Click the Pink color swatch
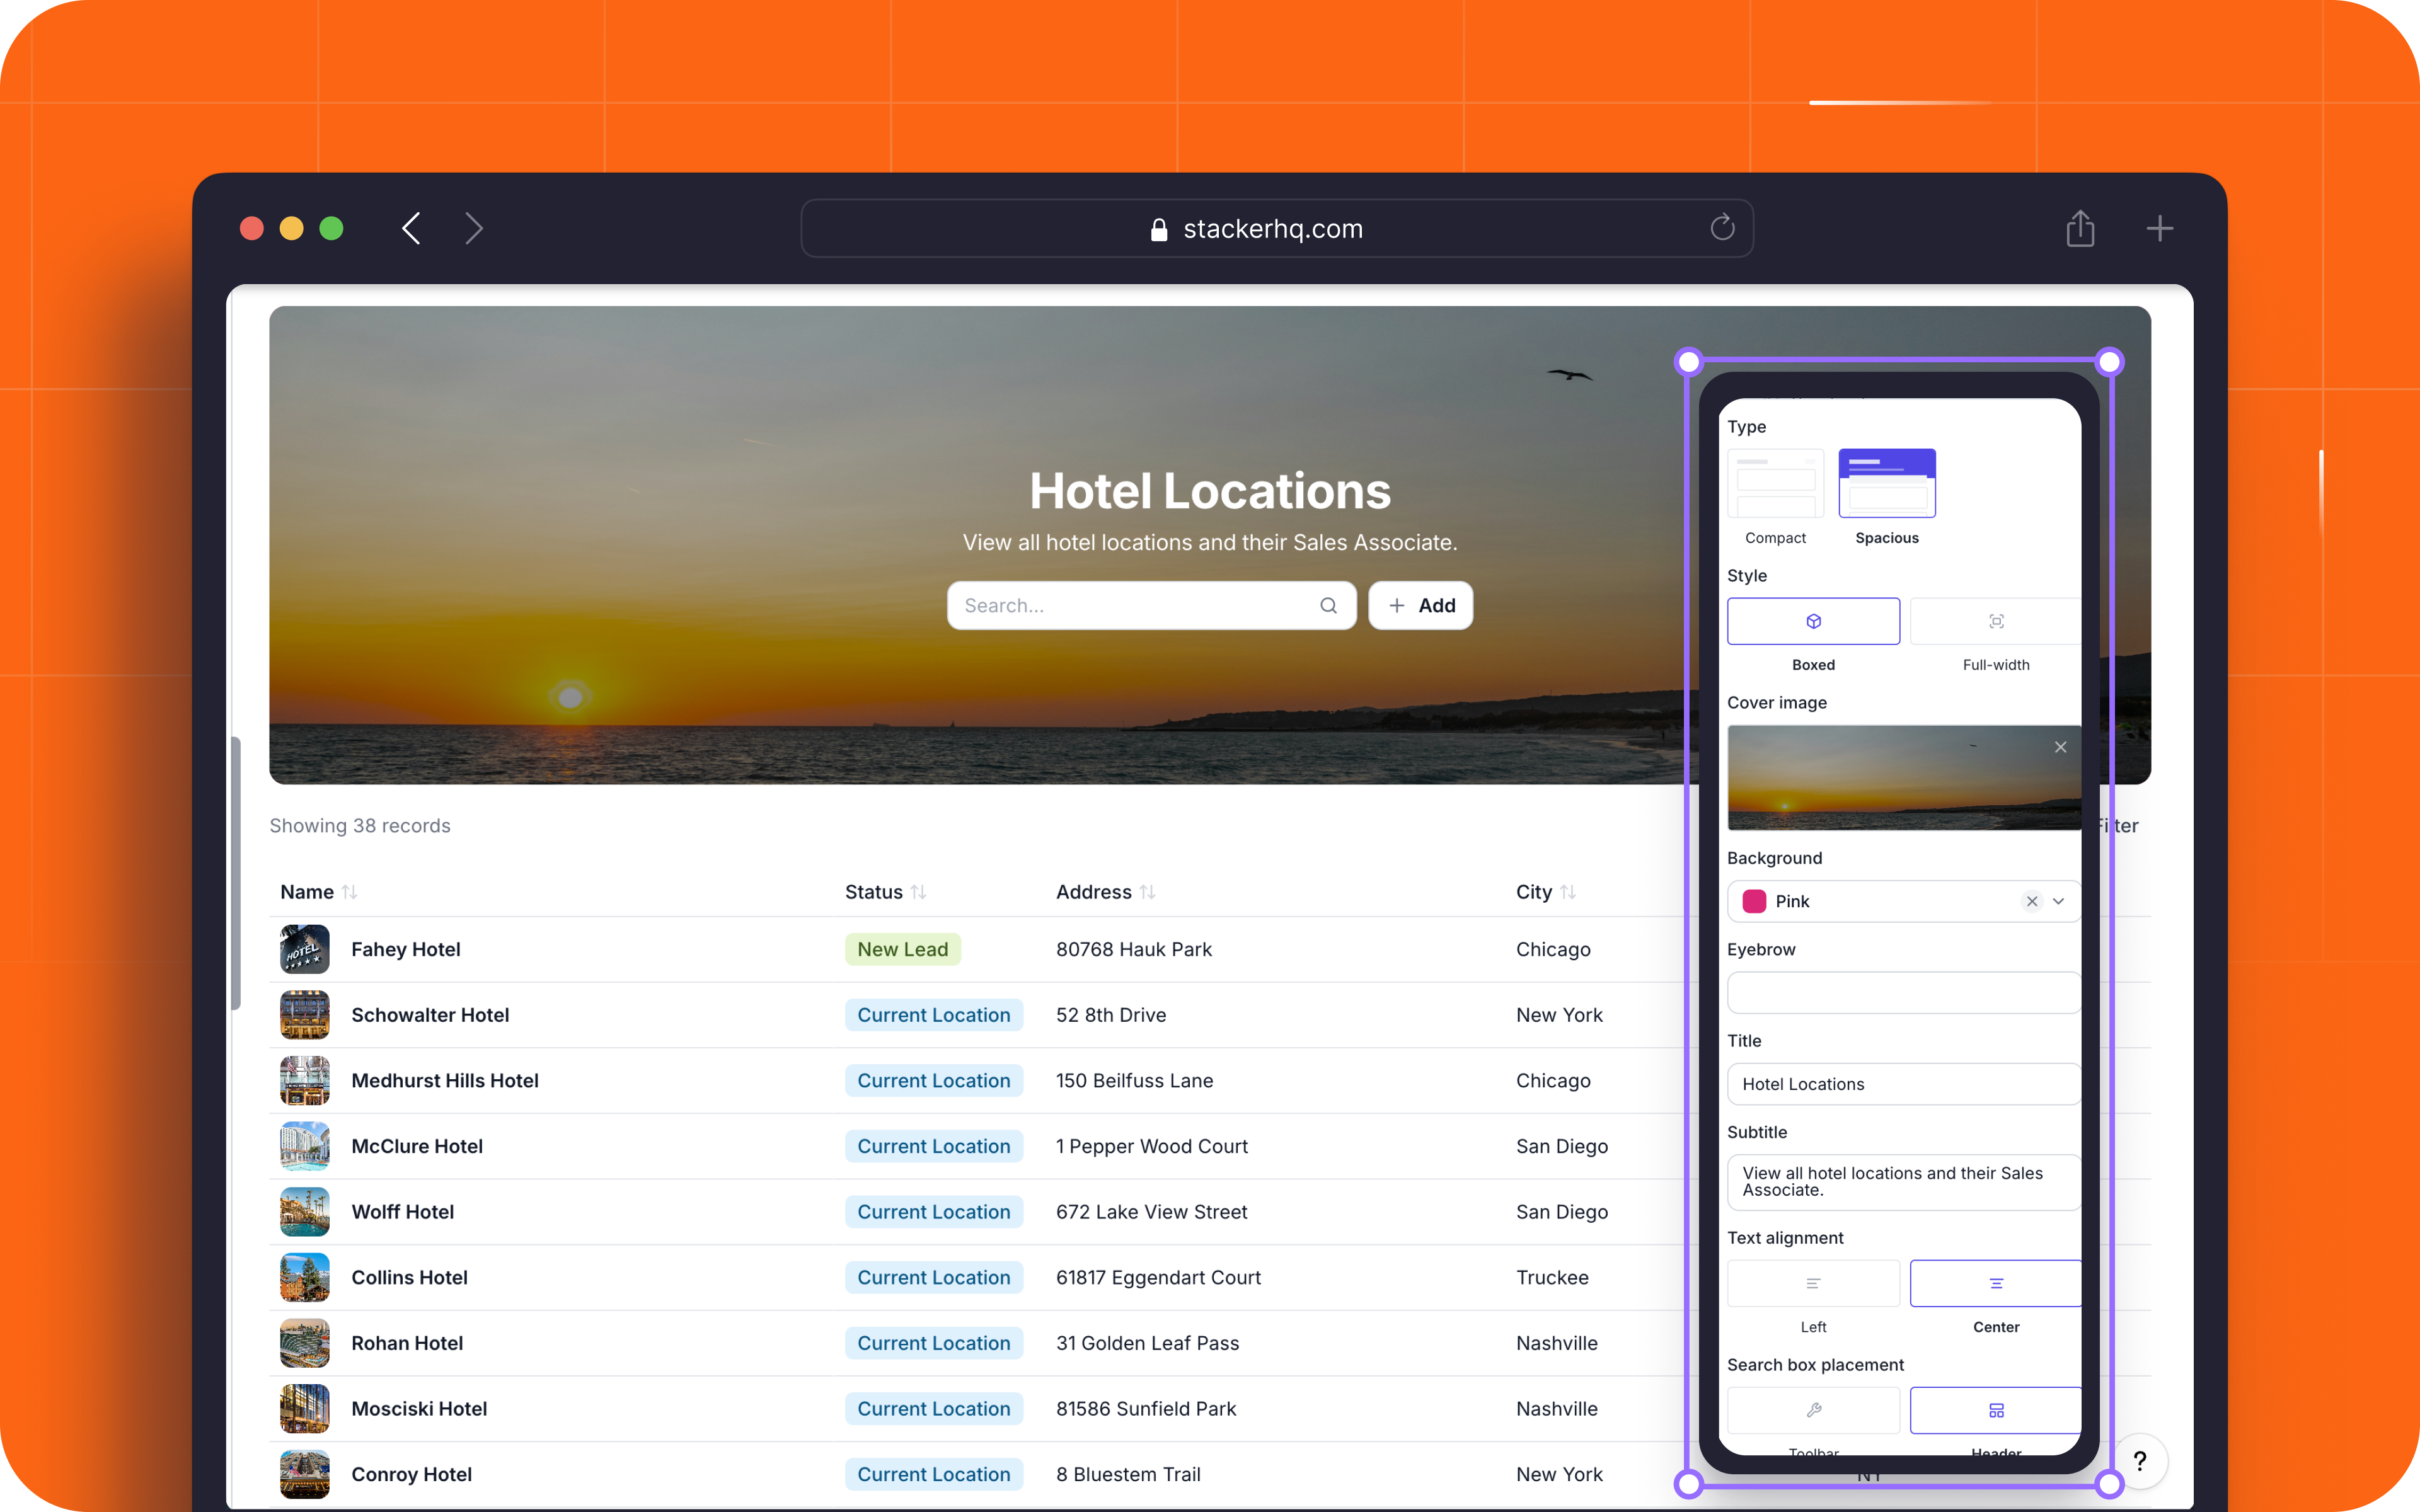This screenshot has height=1512, width=2420. point(1754,901)
